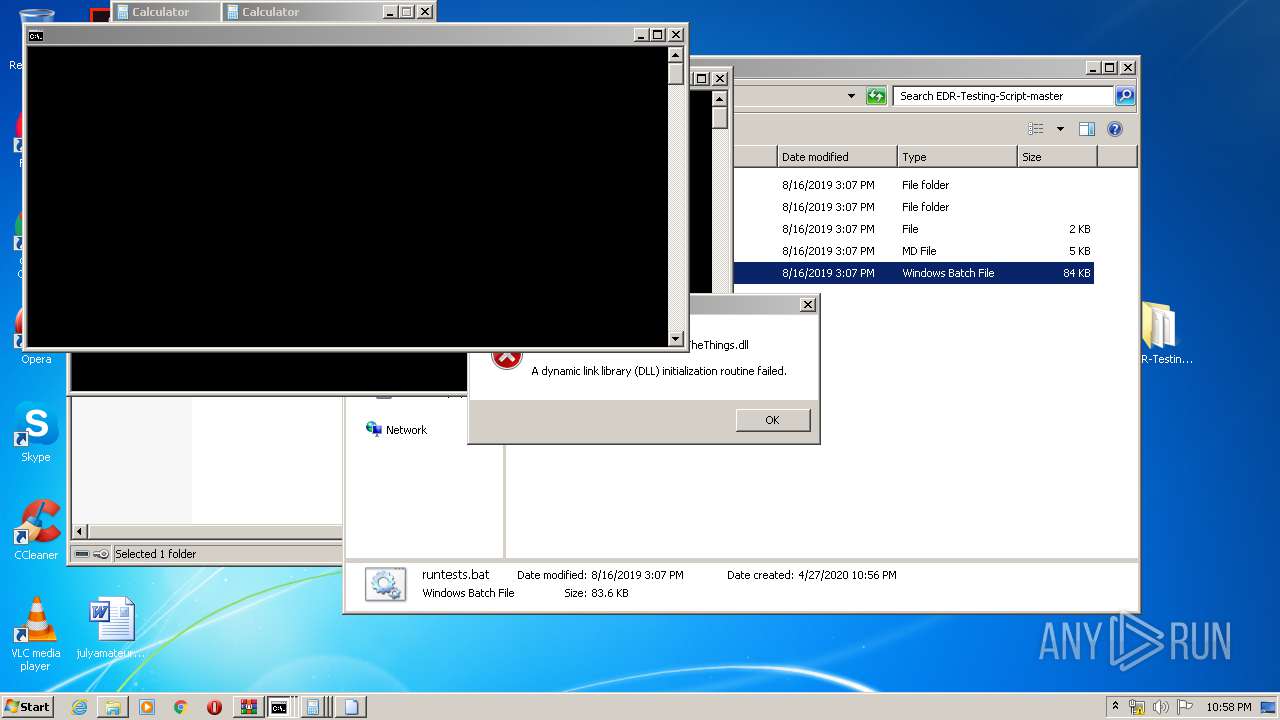This screenshot has width=1280, height=720.
Task: Sort files by Type column
Action: click(x=957, y=157)
